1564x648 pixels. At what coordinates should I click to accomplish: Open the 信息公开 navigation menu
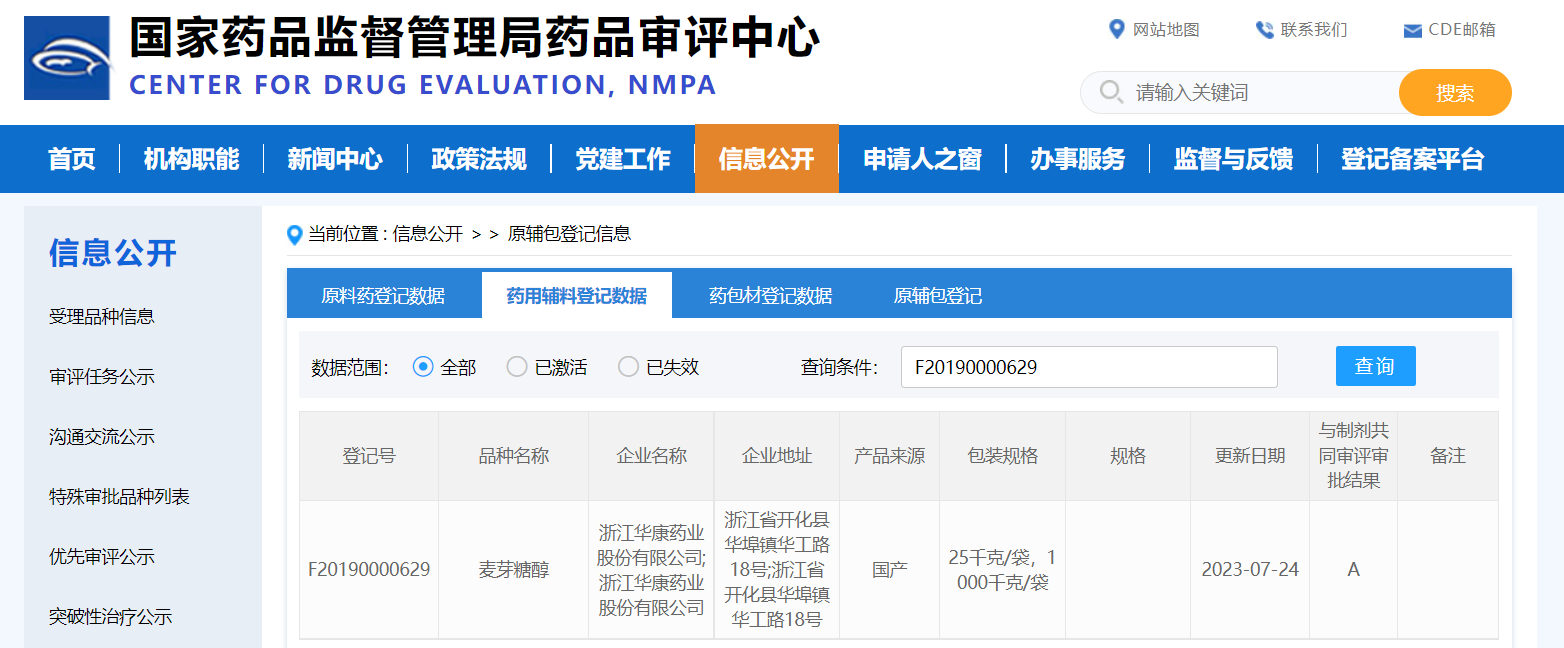point(766,159)
